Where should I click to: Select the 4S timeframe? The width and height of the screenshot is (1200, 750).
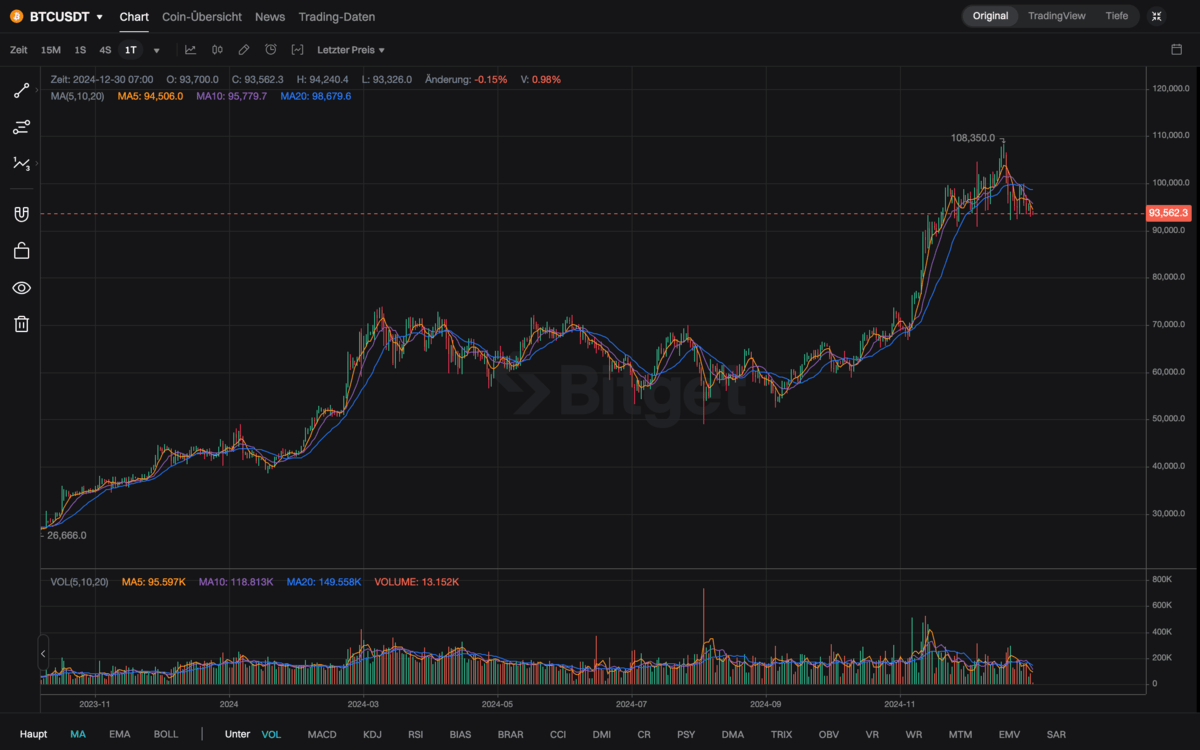105,50
